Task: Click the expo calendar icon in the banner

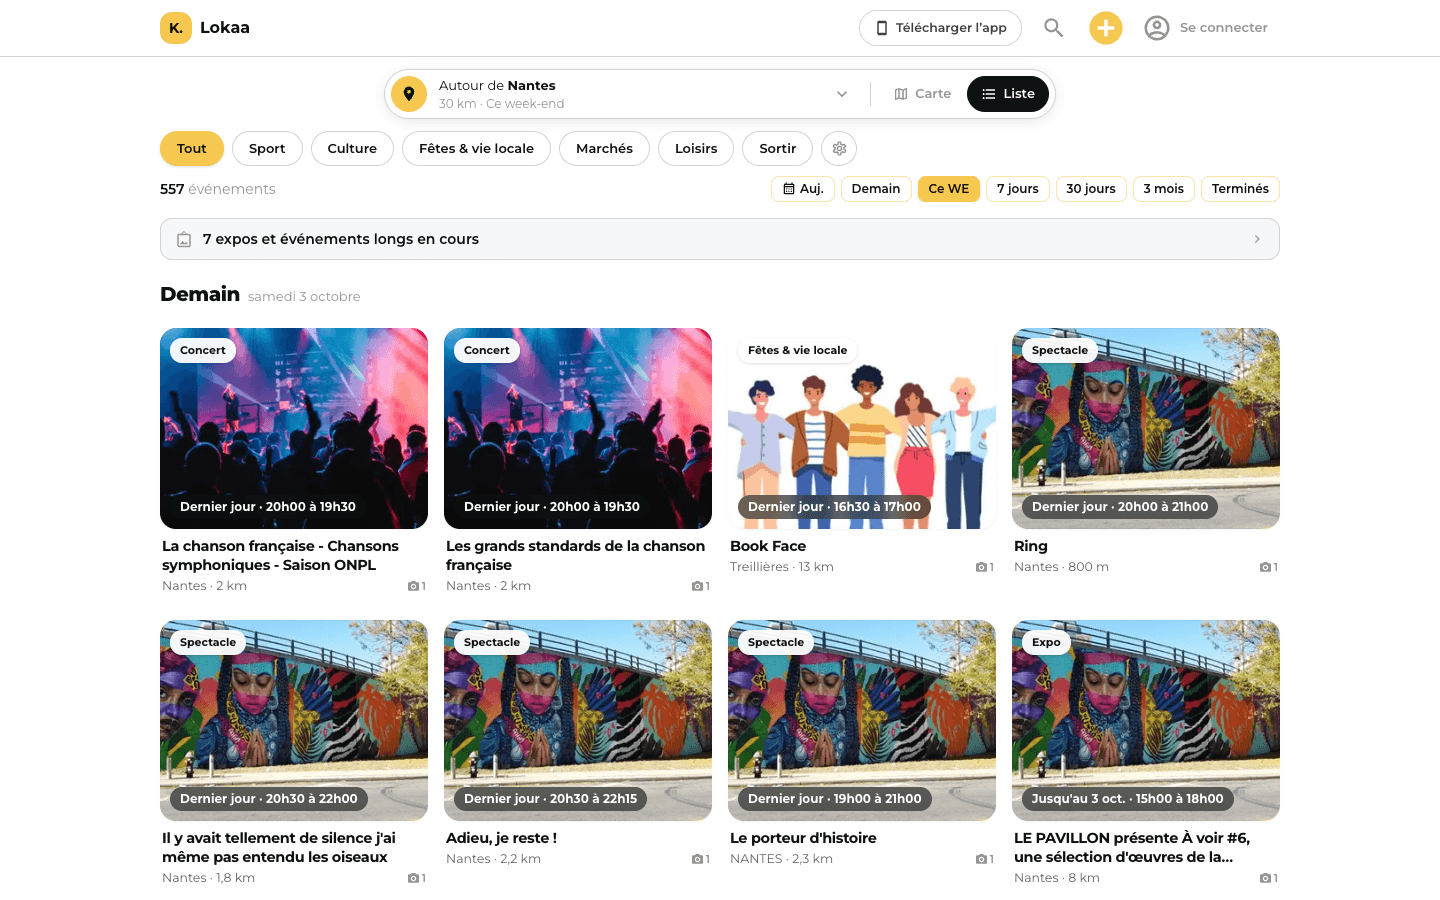Action: (x=184, y=240)
